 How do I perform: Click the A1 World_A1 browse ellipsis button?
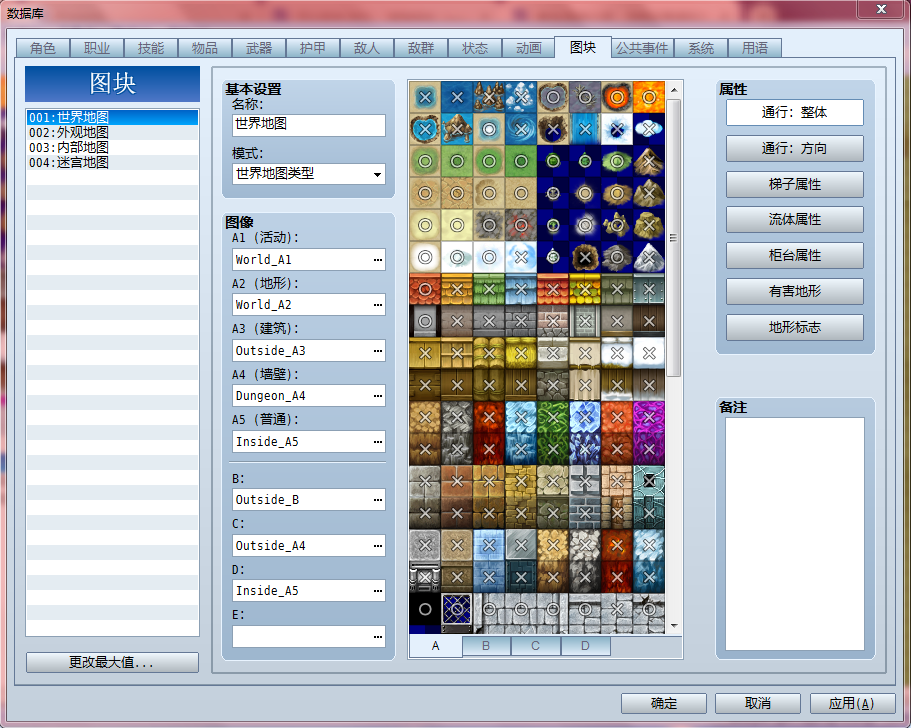click(378, 260)
